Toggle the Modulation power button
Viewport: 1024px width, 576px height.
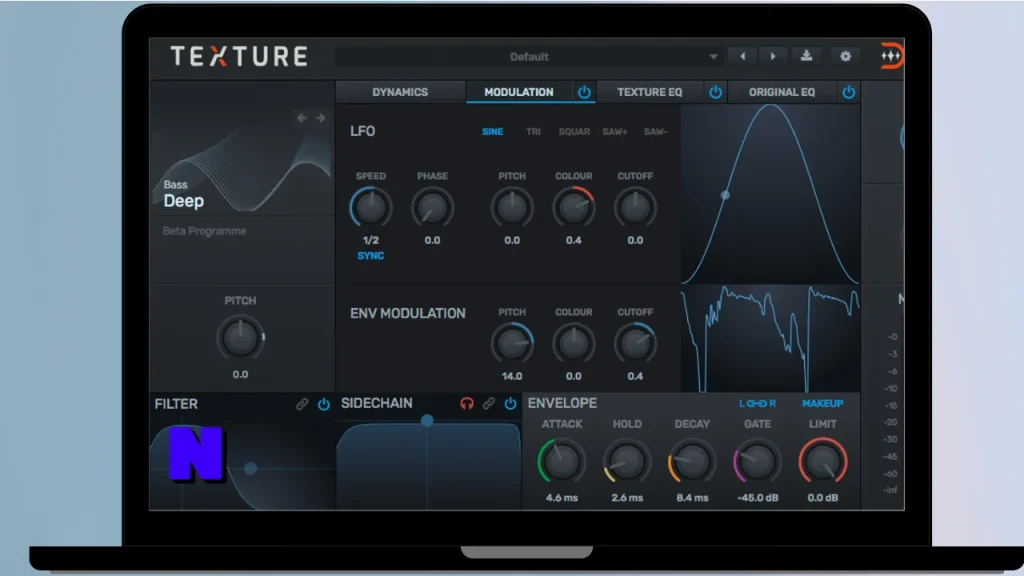(x=584, y=92)
